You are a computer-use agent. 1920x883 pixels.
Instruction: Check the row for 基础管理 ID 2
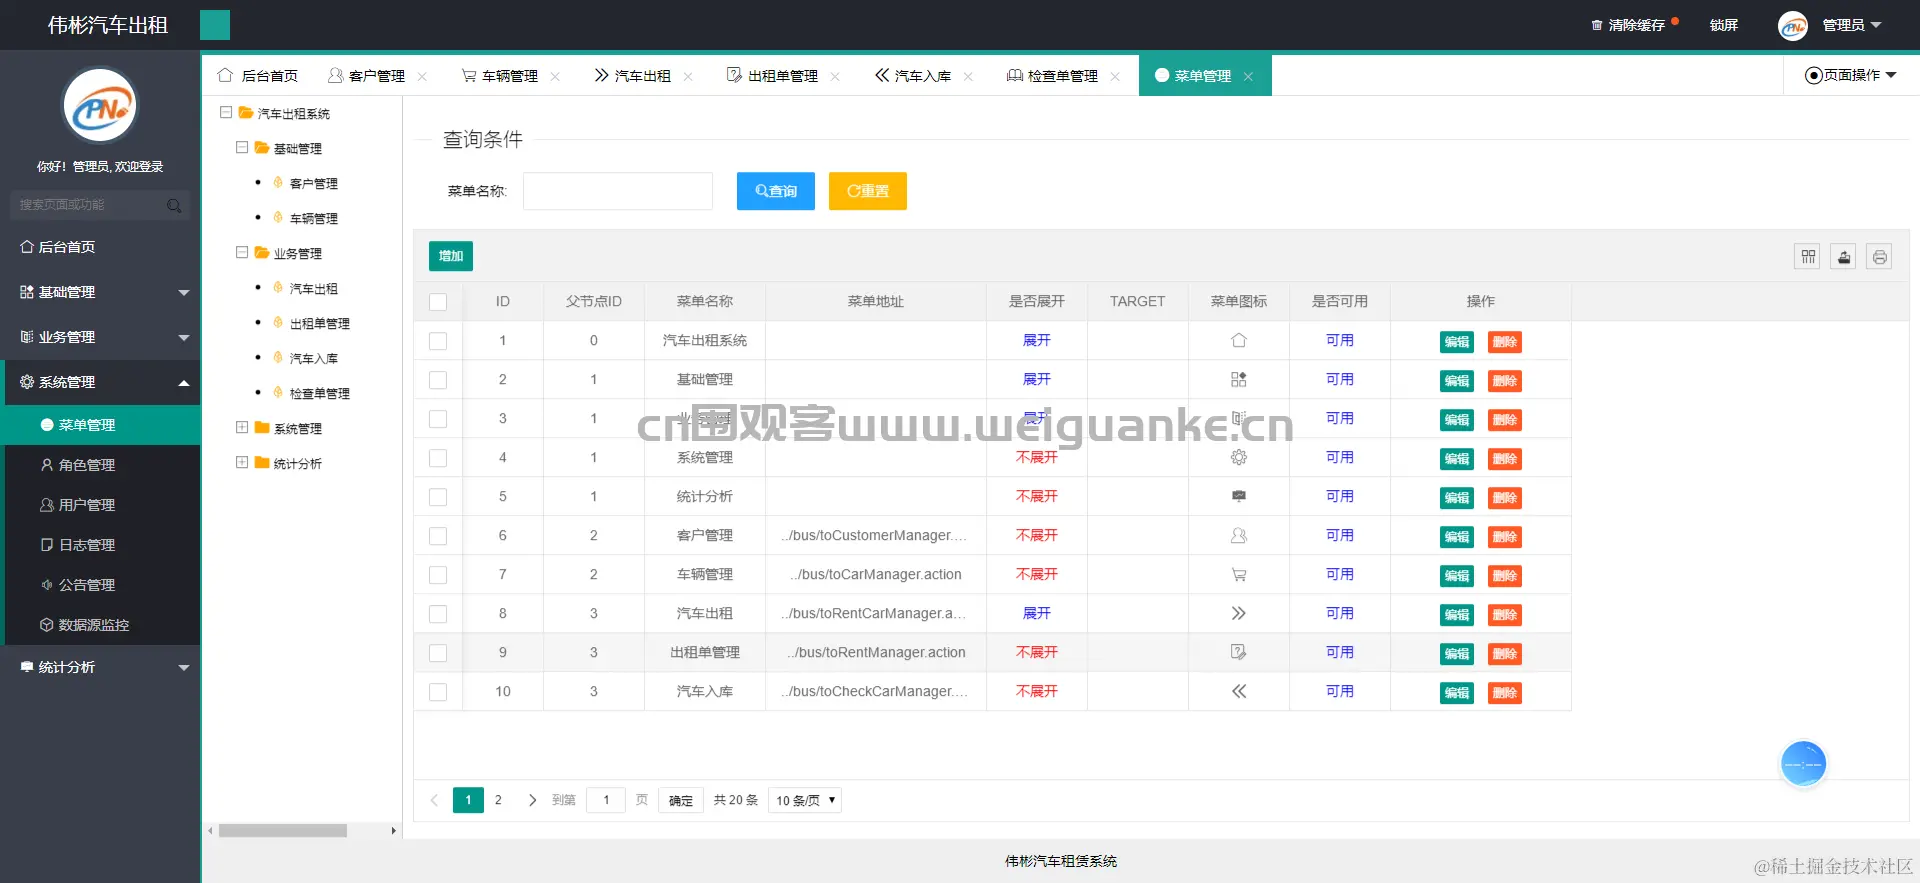point(438,380)
